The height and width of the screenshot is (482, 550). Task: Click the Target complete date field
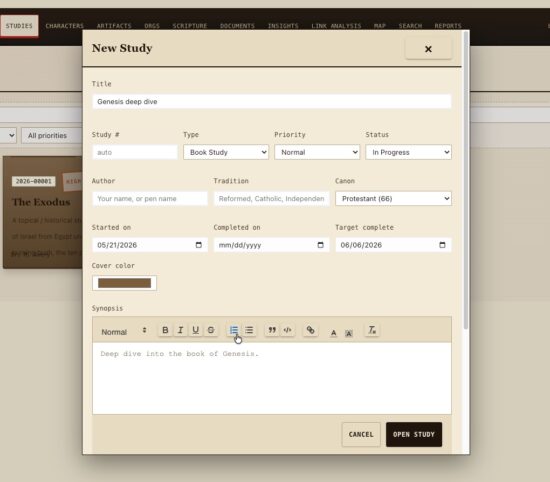coord(393,245)
